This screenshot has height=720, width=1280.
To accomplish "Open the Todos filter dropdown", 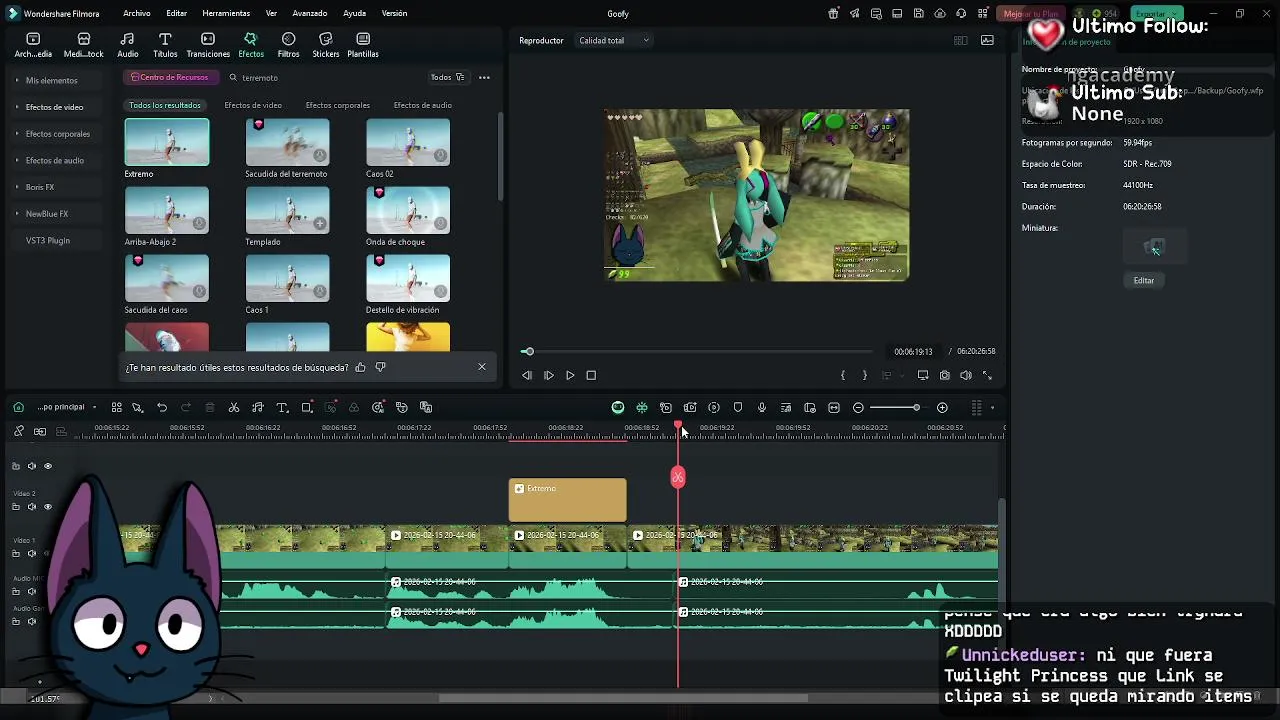I will pyautogui.click(x=447, y=77).
